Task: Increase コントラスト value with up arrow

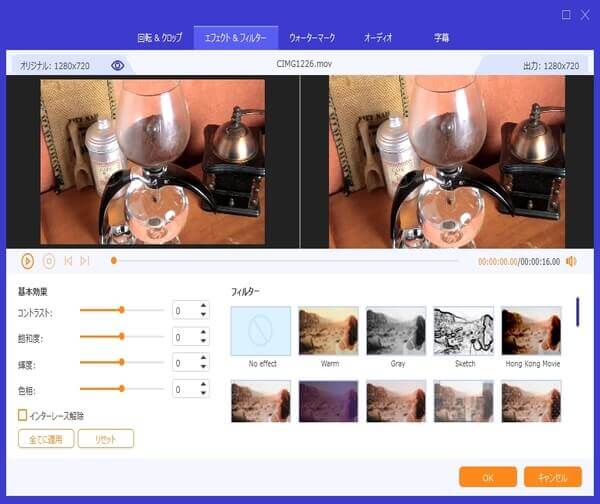Action: tap(204, 306)
